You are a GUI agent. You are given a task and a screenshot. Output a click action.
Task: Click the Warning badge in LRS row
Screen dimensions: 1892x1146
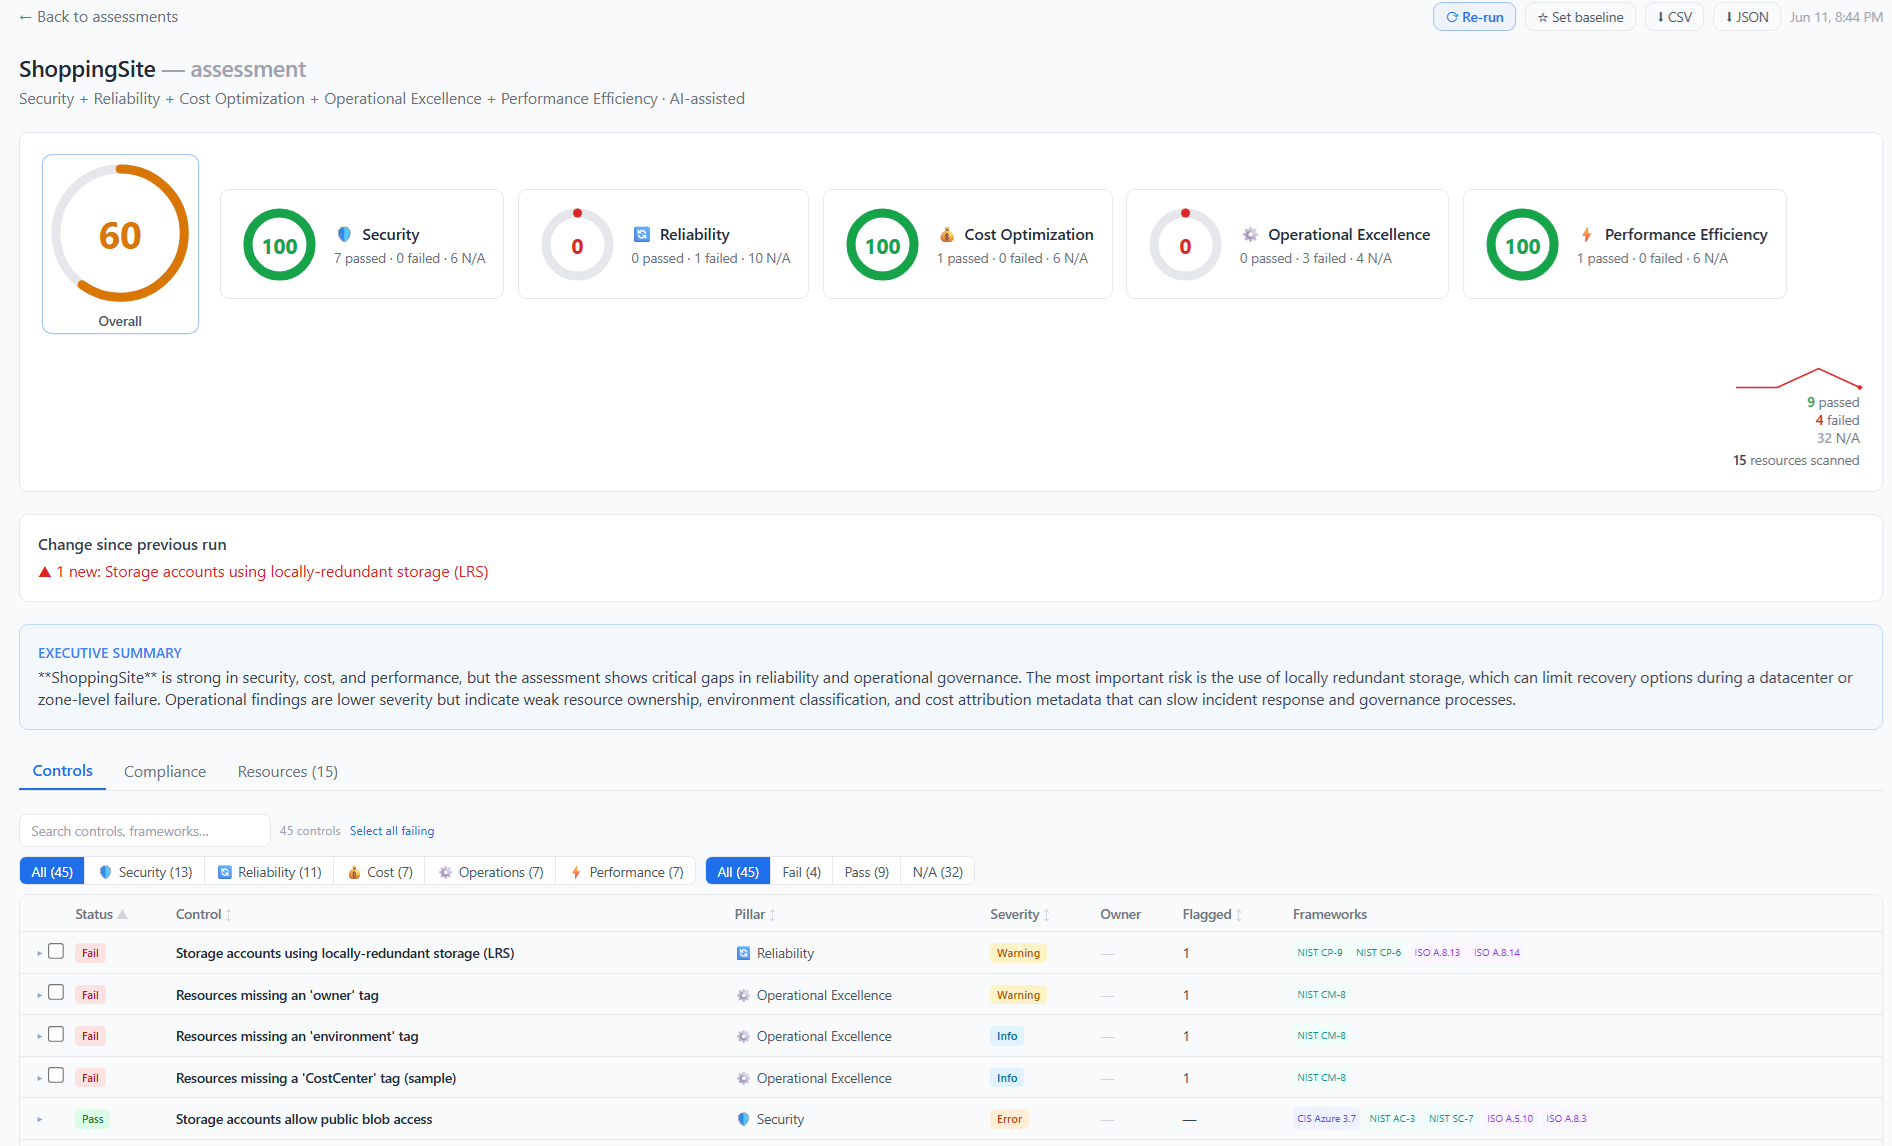(1018, 953)
